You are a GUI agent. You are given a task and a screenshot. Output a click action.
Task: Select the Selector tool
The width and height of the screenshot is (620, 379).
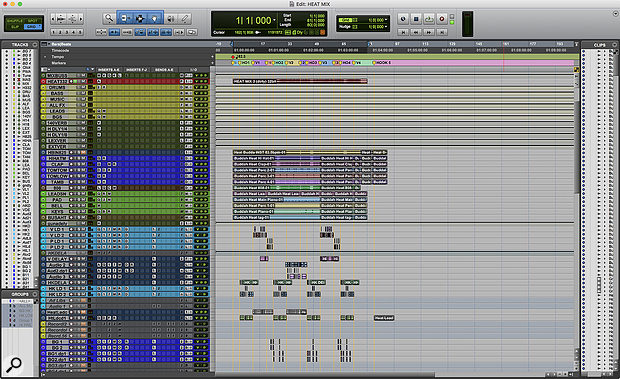coord(140,18)
